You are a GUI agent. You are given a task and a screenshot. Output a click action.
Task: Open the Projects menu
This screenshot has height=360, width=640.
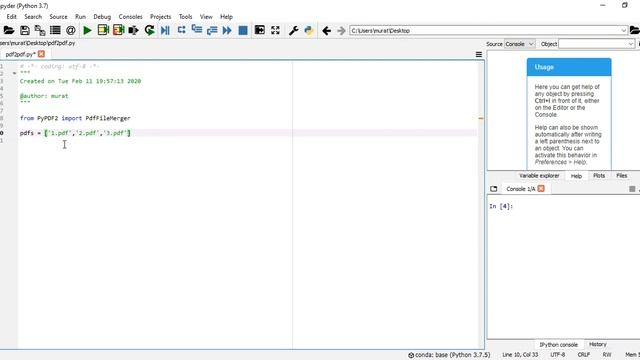click(160, 17)
